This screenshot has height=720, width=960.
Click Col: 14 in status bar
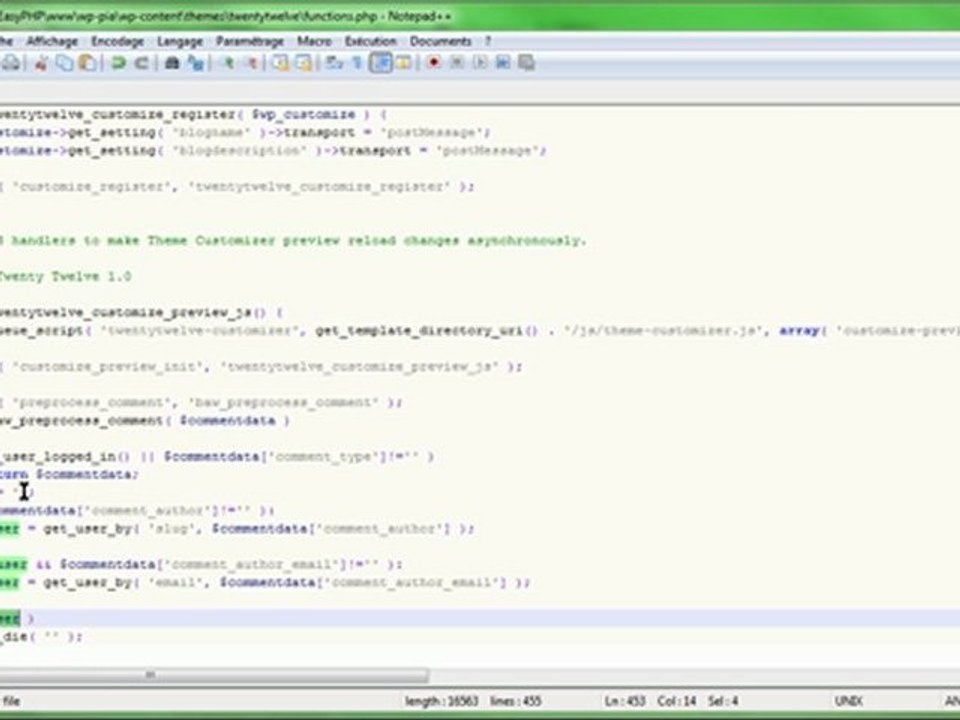click(677, 701)
